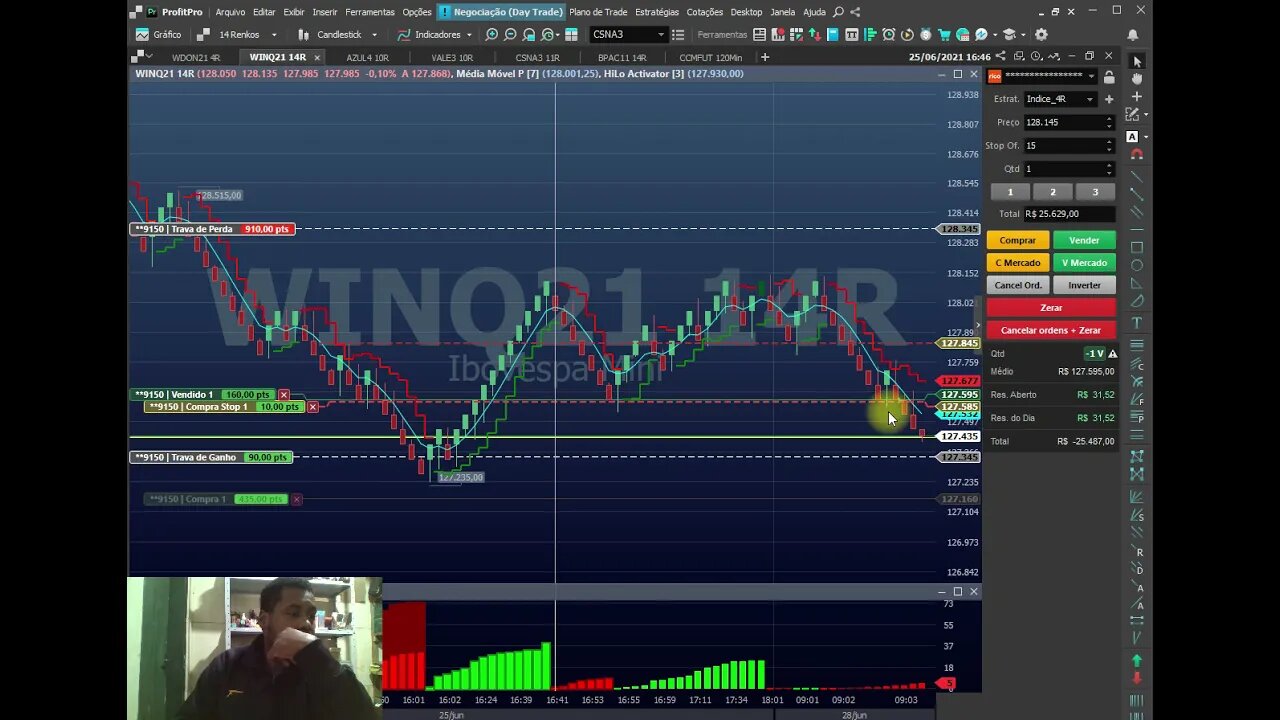
Task: Click the Qtd quantity input field
Action: click(x=1067, y=169)
